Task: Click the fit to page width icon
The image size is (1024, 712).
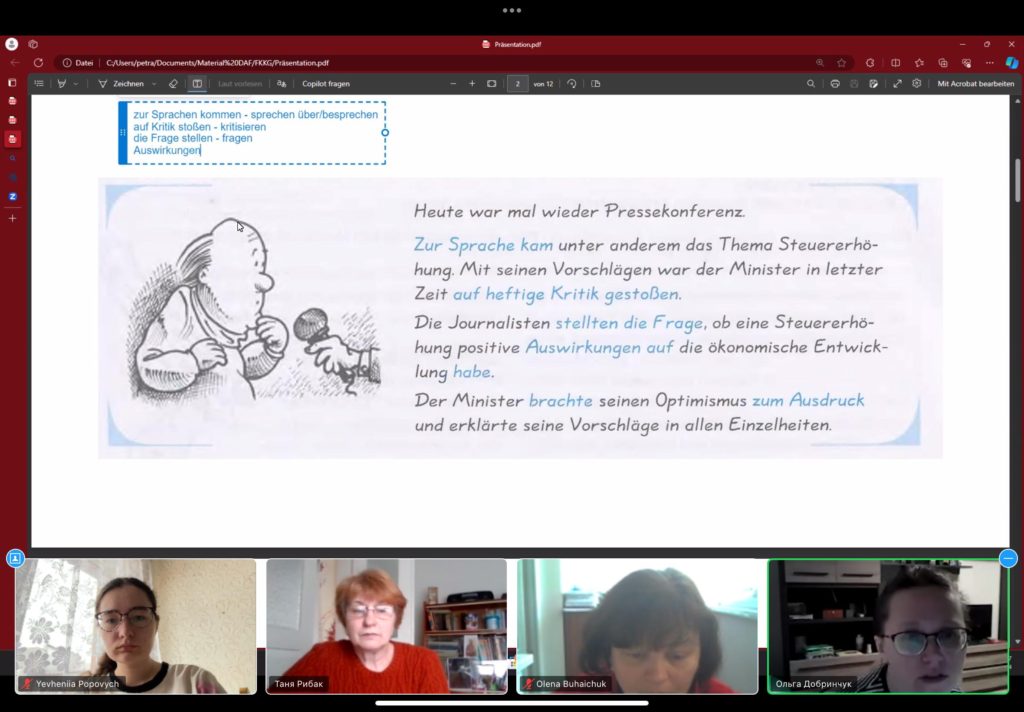Action: point(492,84)
